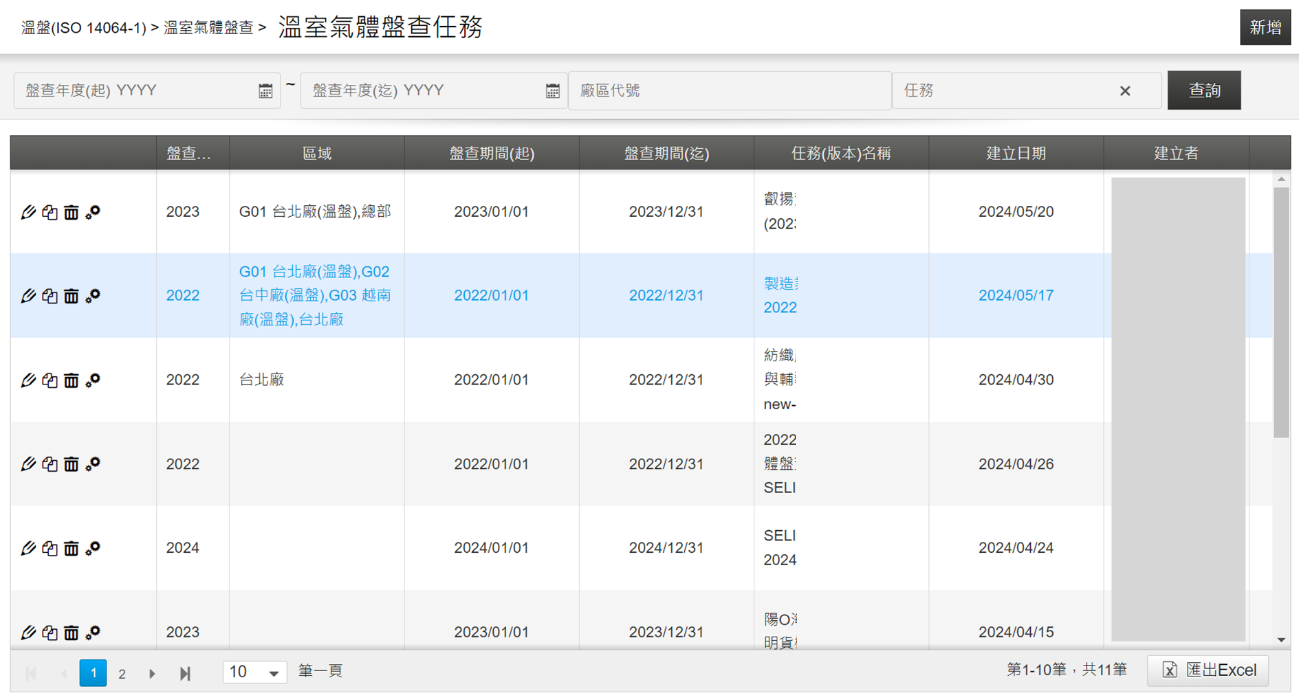This screenshot has height=693, width=1299.
Task: Open gear settings for the task created 2024/04/26
Action: (x=93, y=464)
